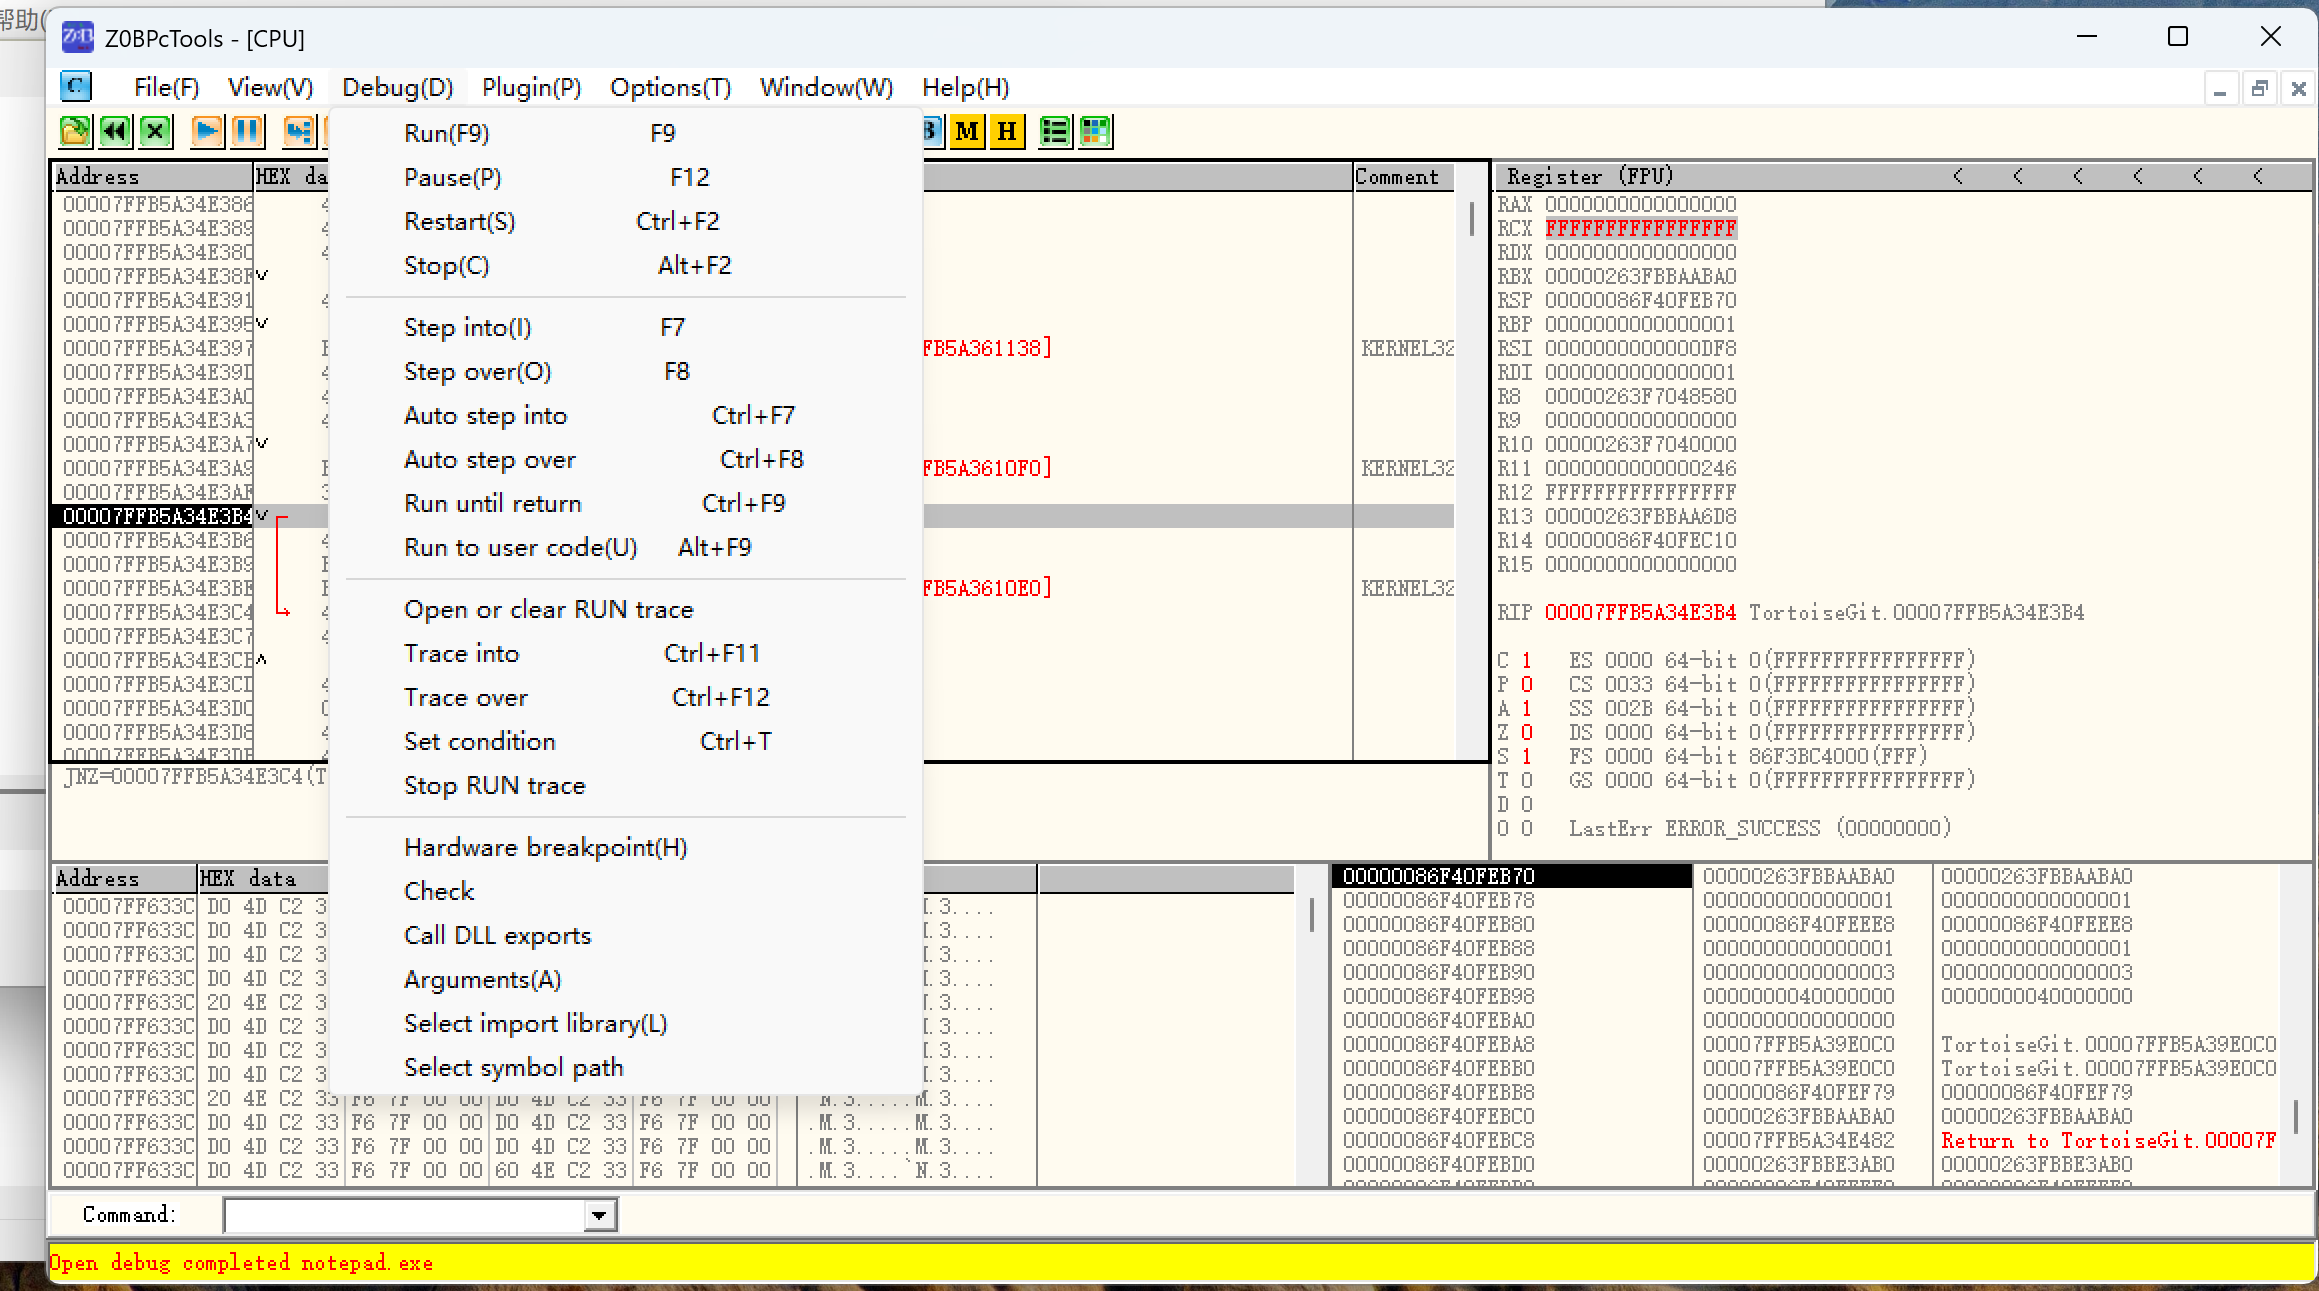This screenshot has width=2319, height=1291.
Task: Open the Command combo box dropdown arrow
Action: pyautogui.click(x=598, y=1215)
